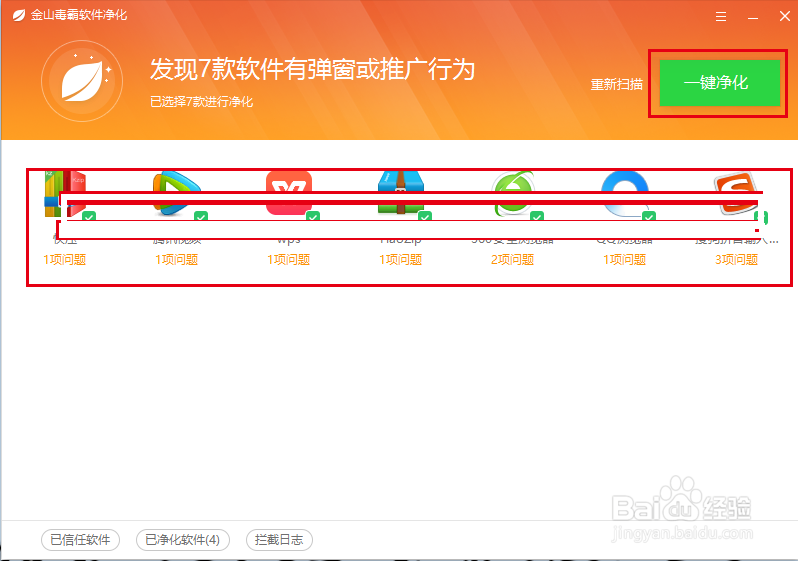Uncheck the green checkbox on HaoZip
This screenshot has height=561, width=798.
[x=425, y=216]
